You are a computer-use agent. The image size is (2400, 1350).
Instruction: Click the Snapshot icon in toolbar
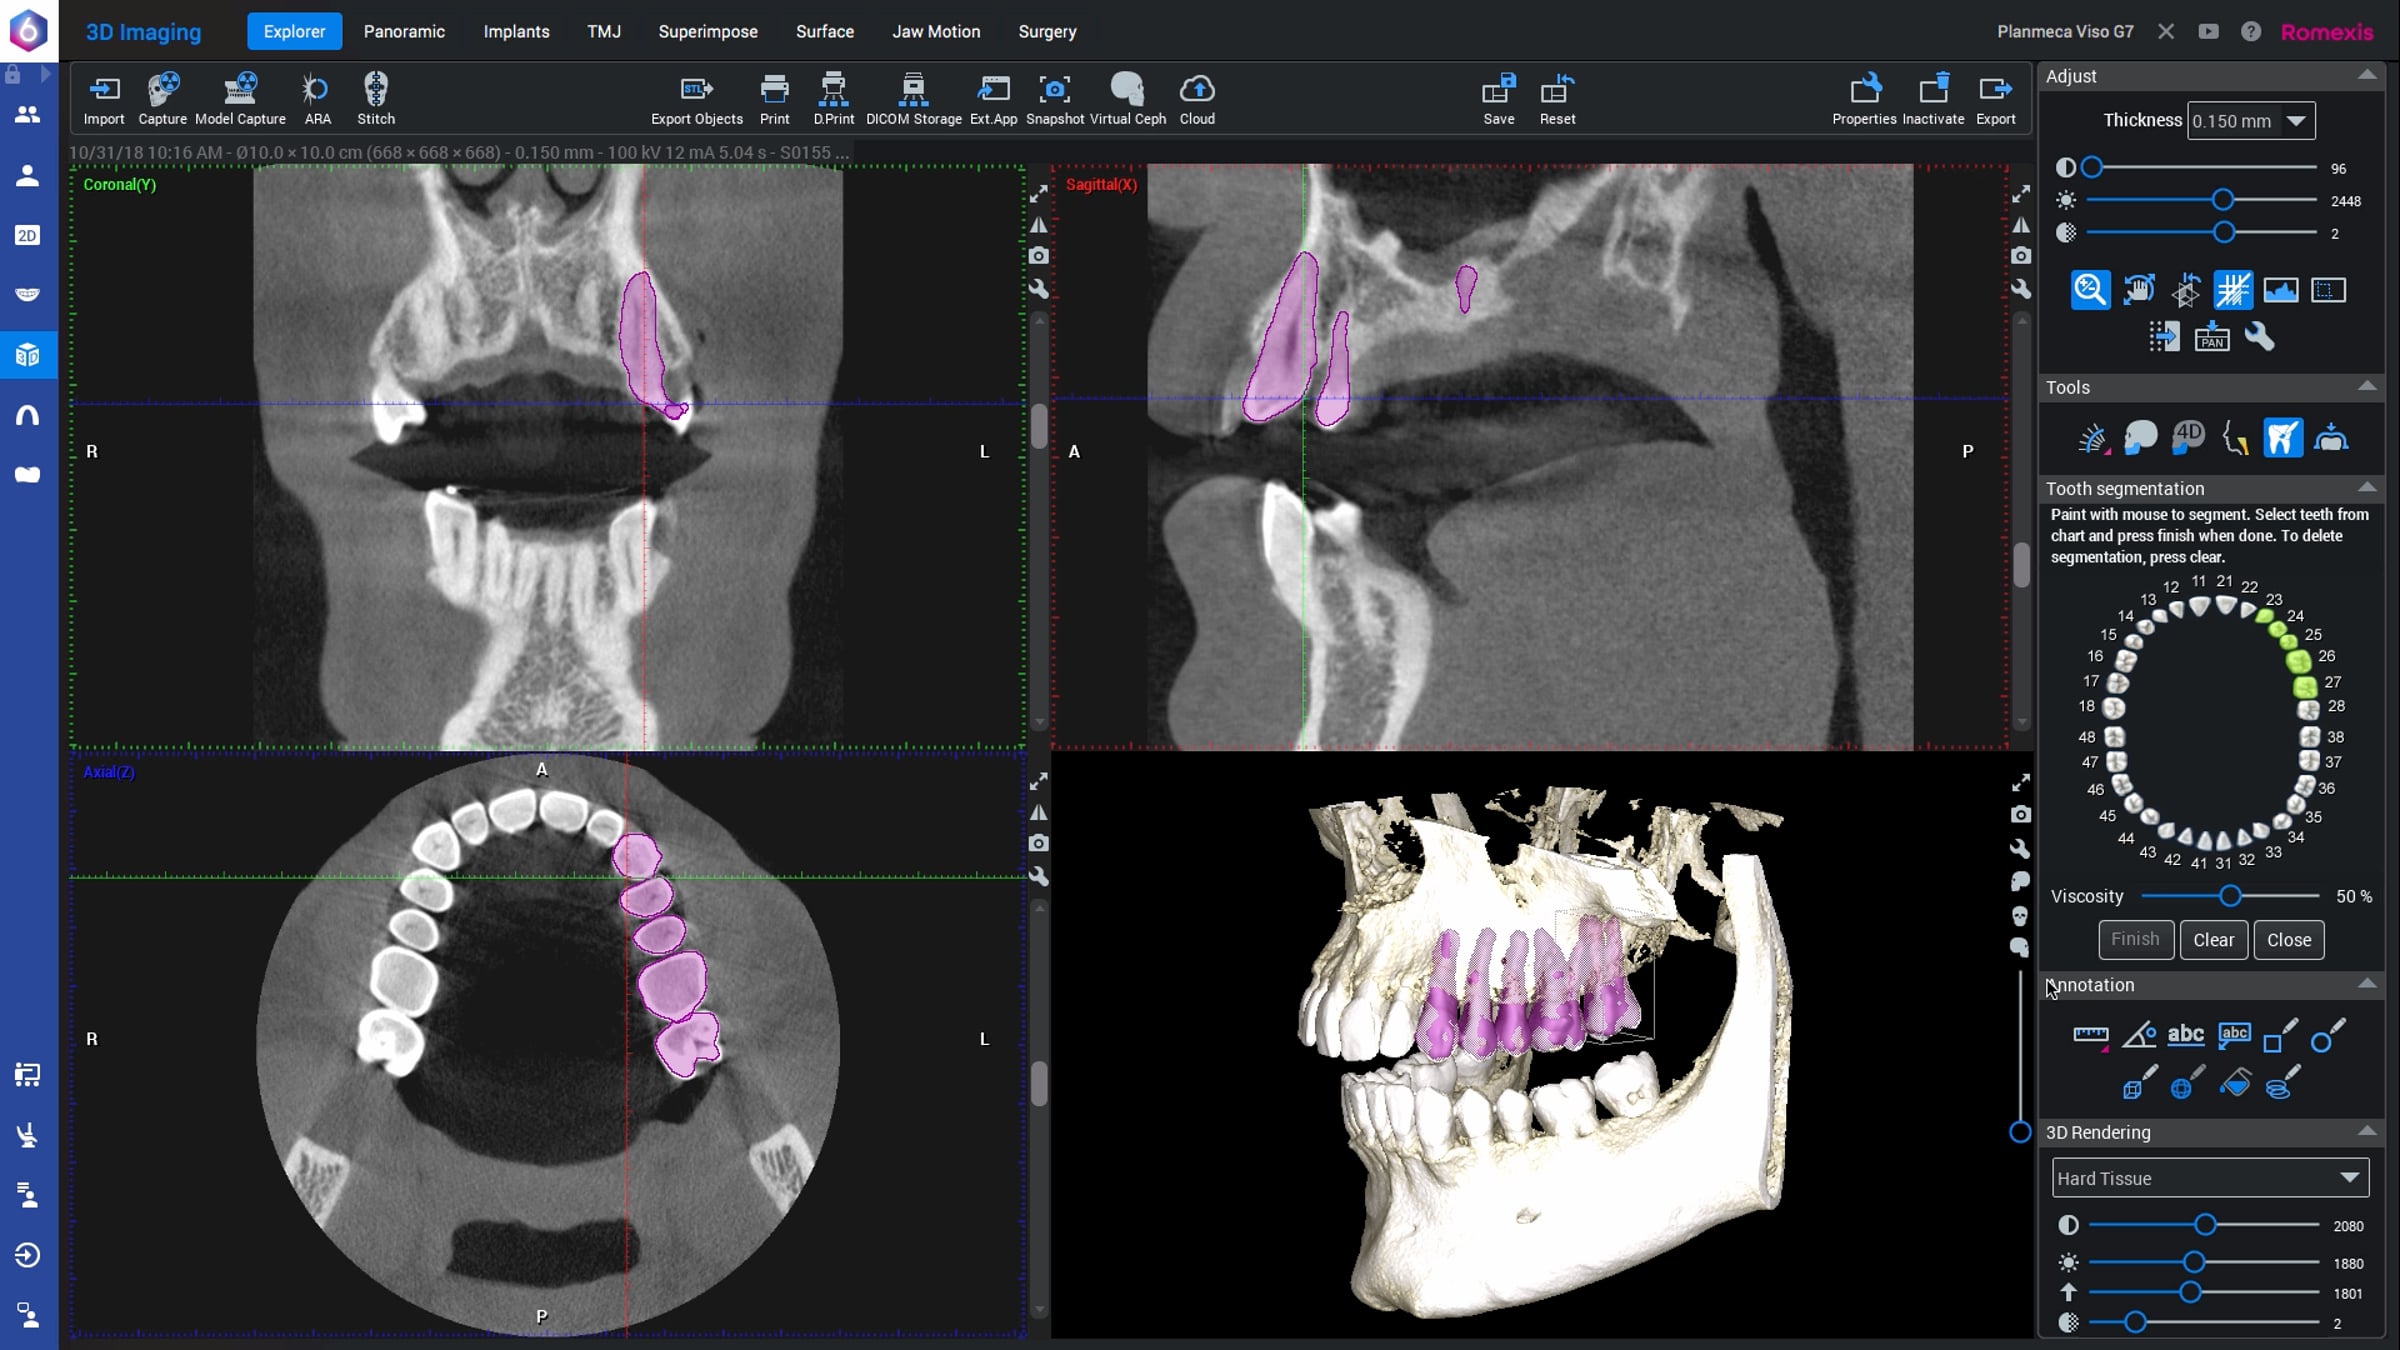tap(1054, 97)
